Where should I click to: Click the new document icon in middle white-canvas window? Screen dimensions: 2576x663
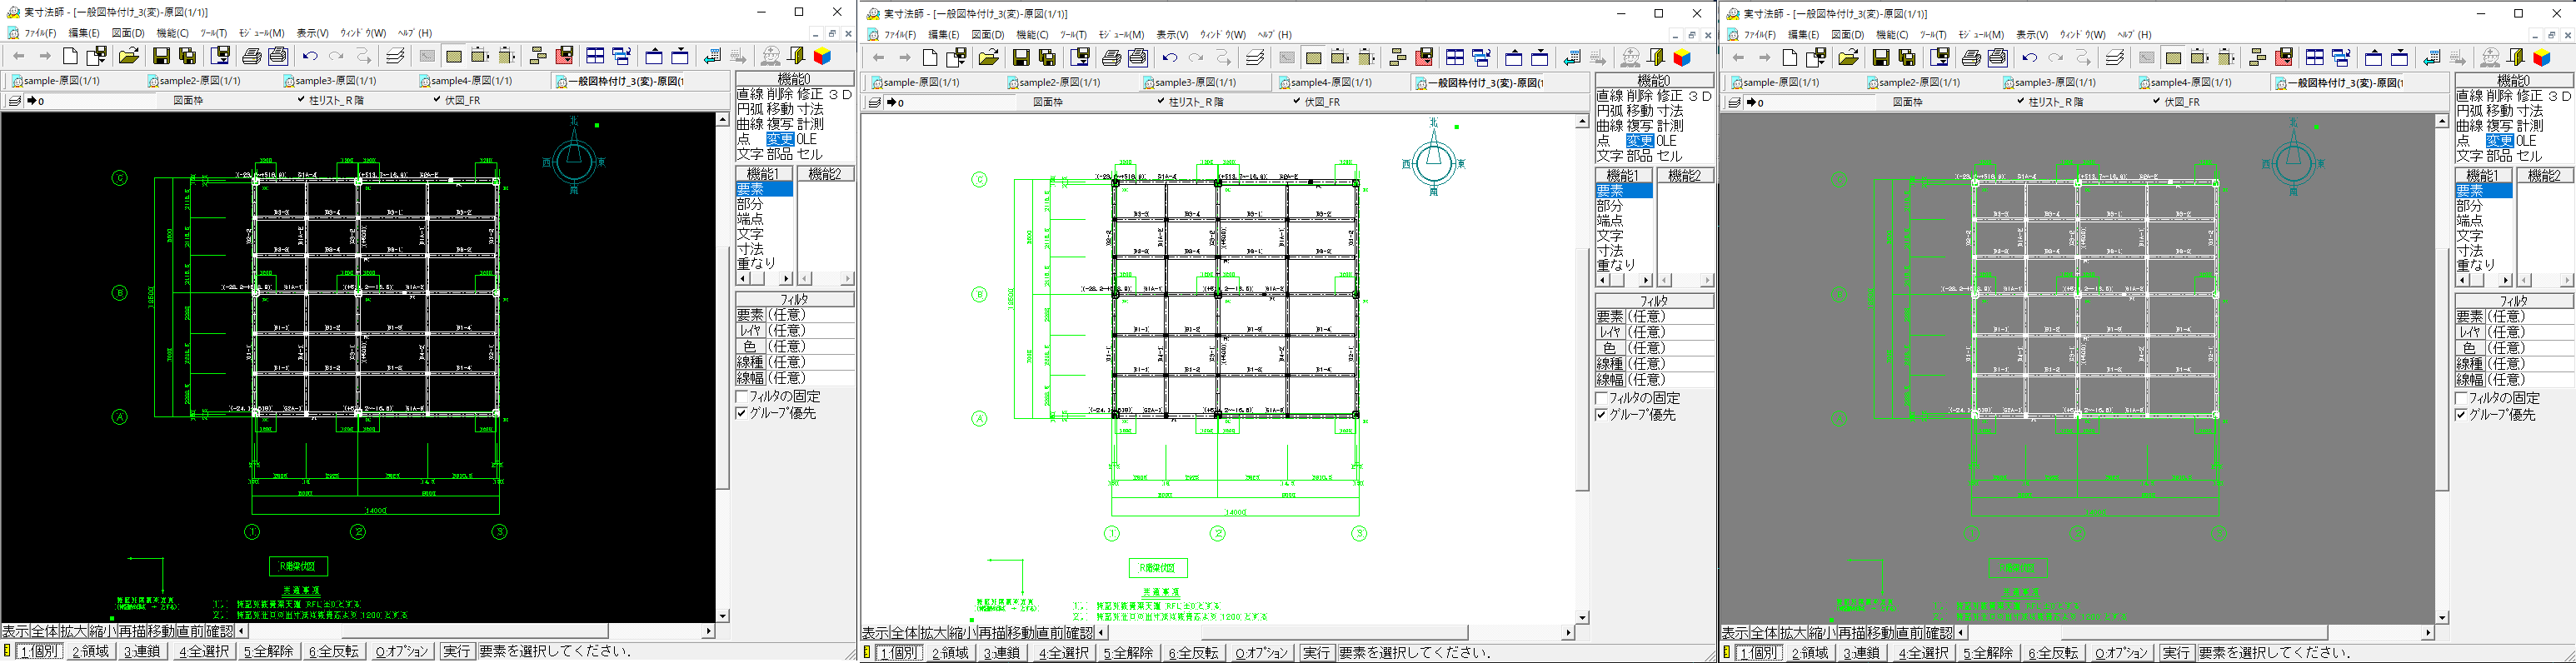click(x=930, y=58)
